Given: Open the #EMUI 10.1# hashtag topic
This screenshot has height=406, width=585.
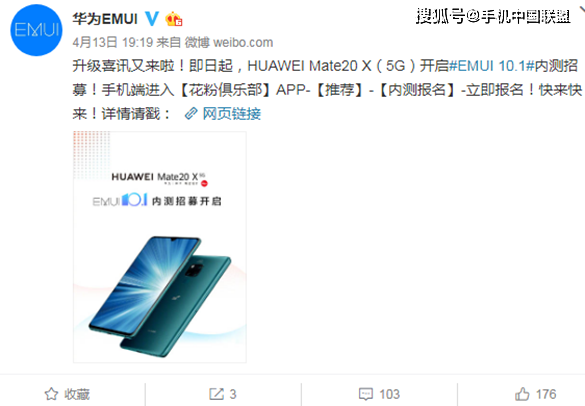Looking at the screenshot, I should coord(492,66).
